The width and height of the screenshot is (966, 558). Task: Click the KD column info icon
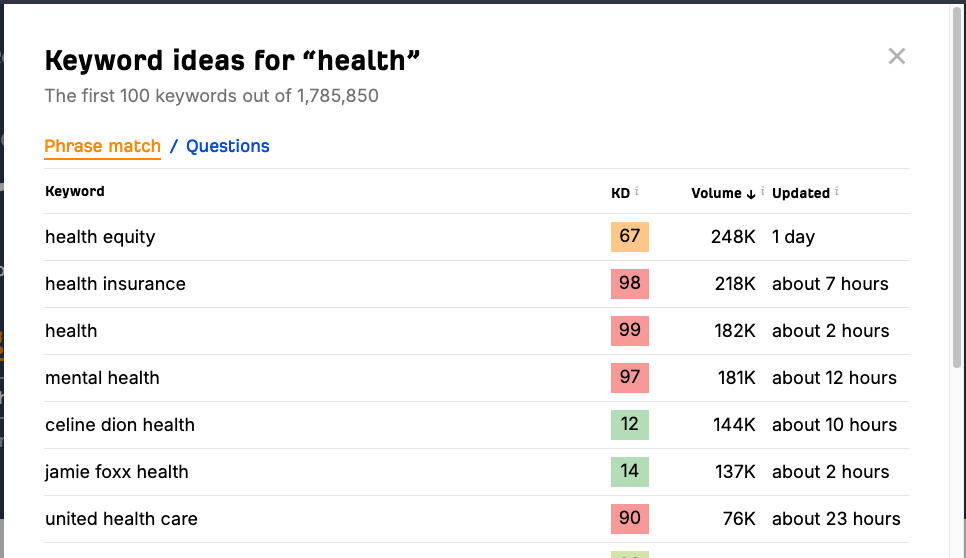click(637, 191)
